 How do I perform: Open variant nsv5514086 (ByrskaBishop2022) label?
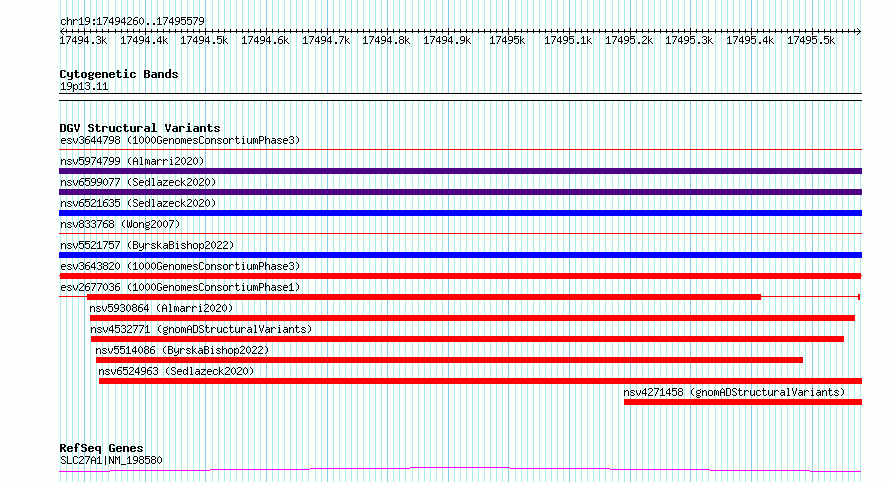click(x=182, y=350)
